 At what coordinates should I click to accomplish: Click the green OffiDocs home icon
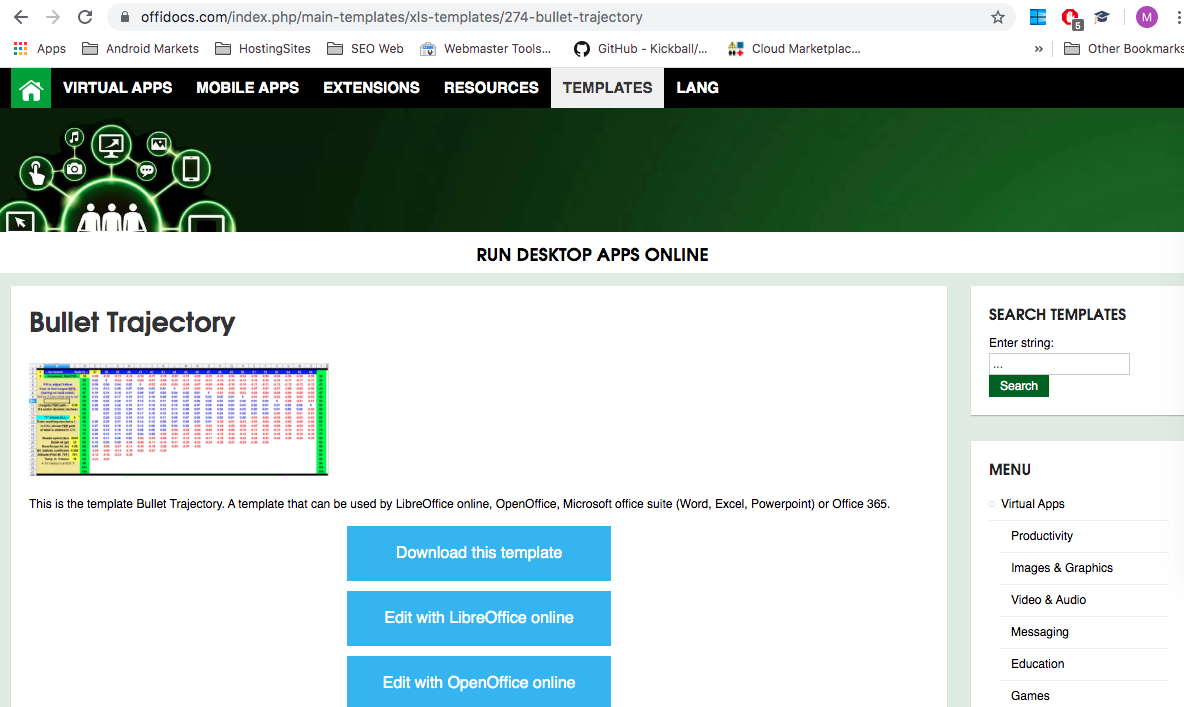coord(30,88)
